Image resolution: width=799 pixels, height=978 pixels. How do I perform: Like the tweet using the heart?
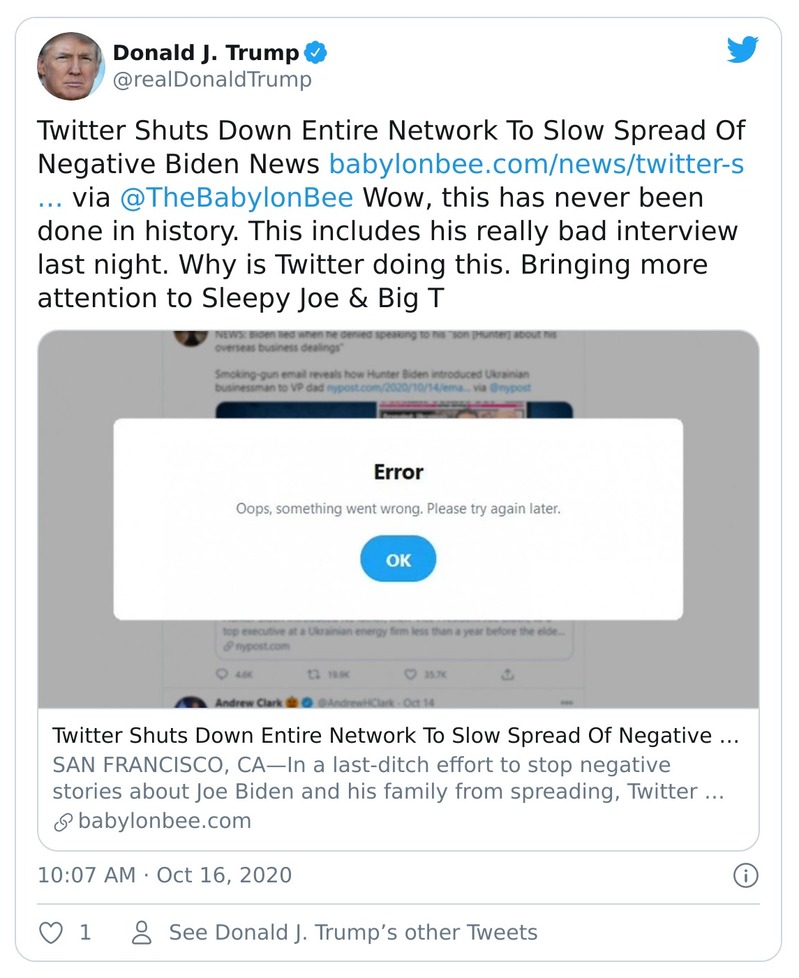[49, 933]
